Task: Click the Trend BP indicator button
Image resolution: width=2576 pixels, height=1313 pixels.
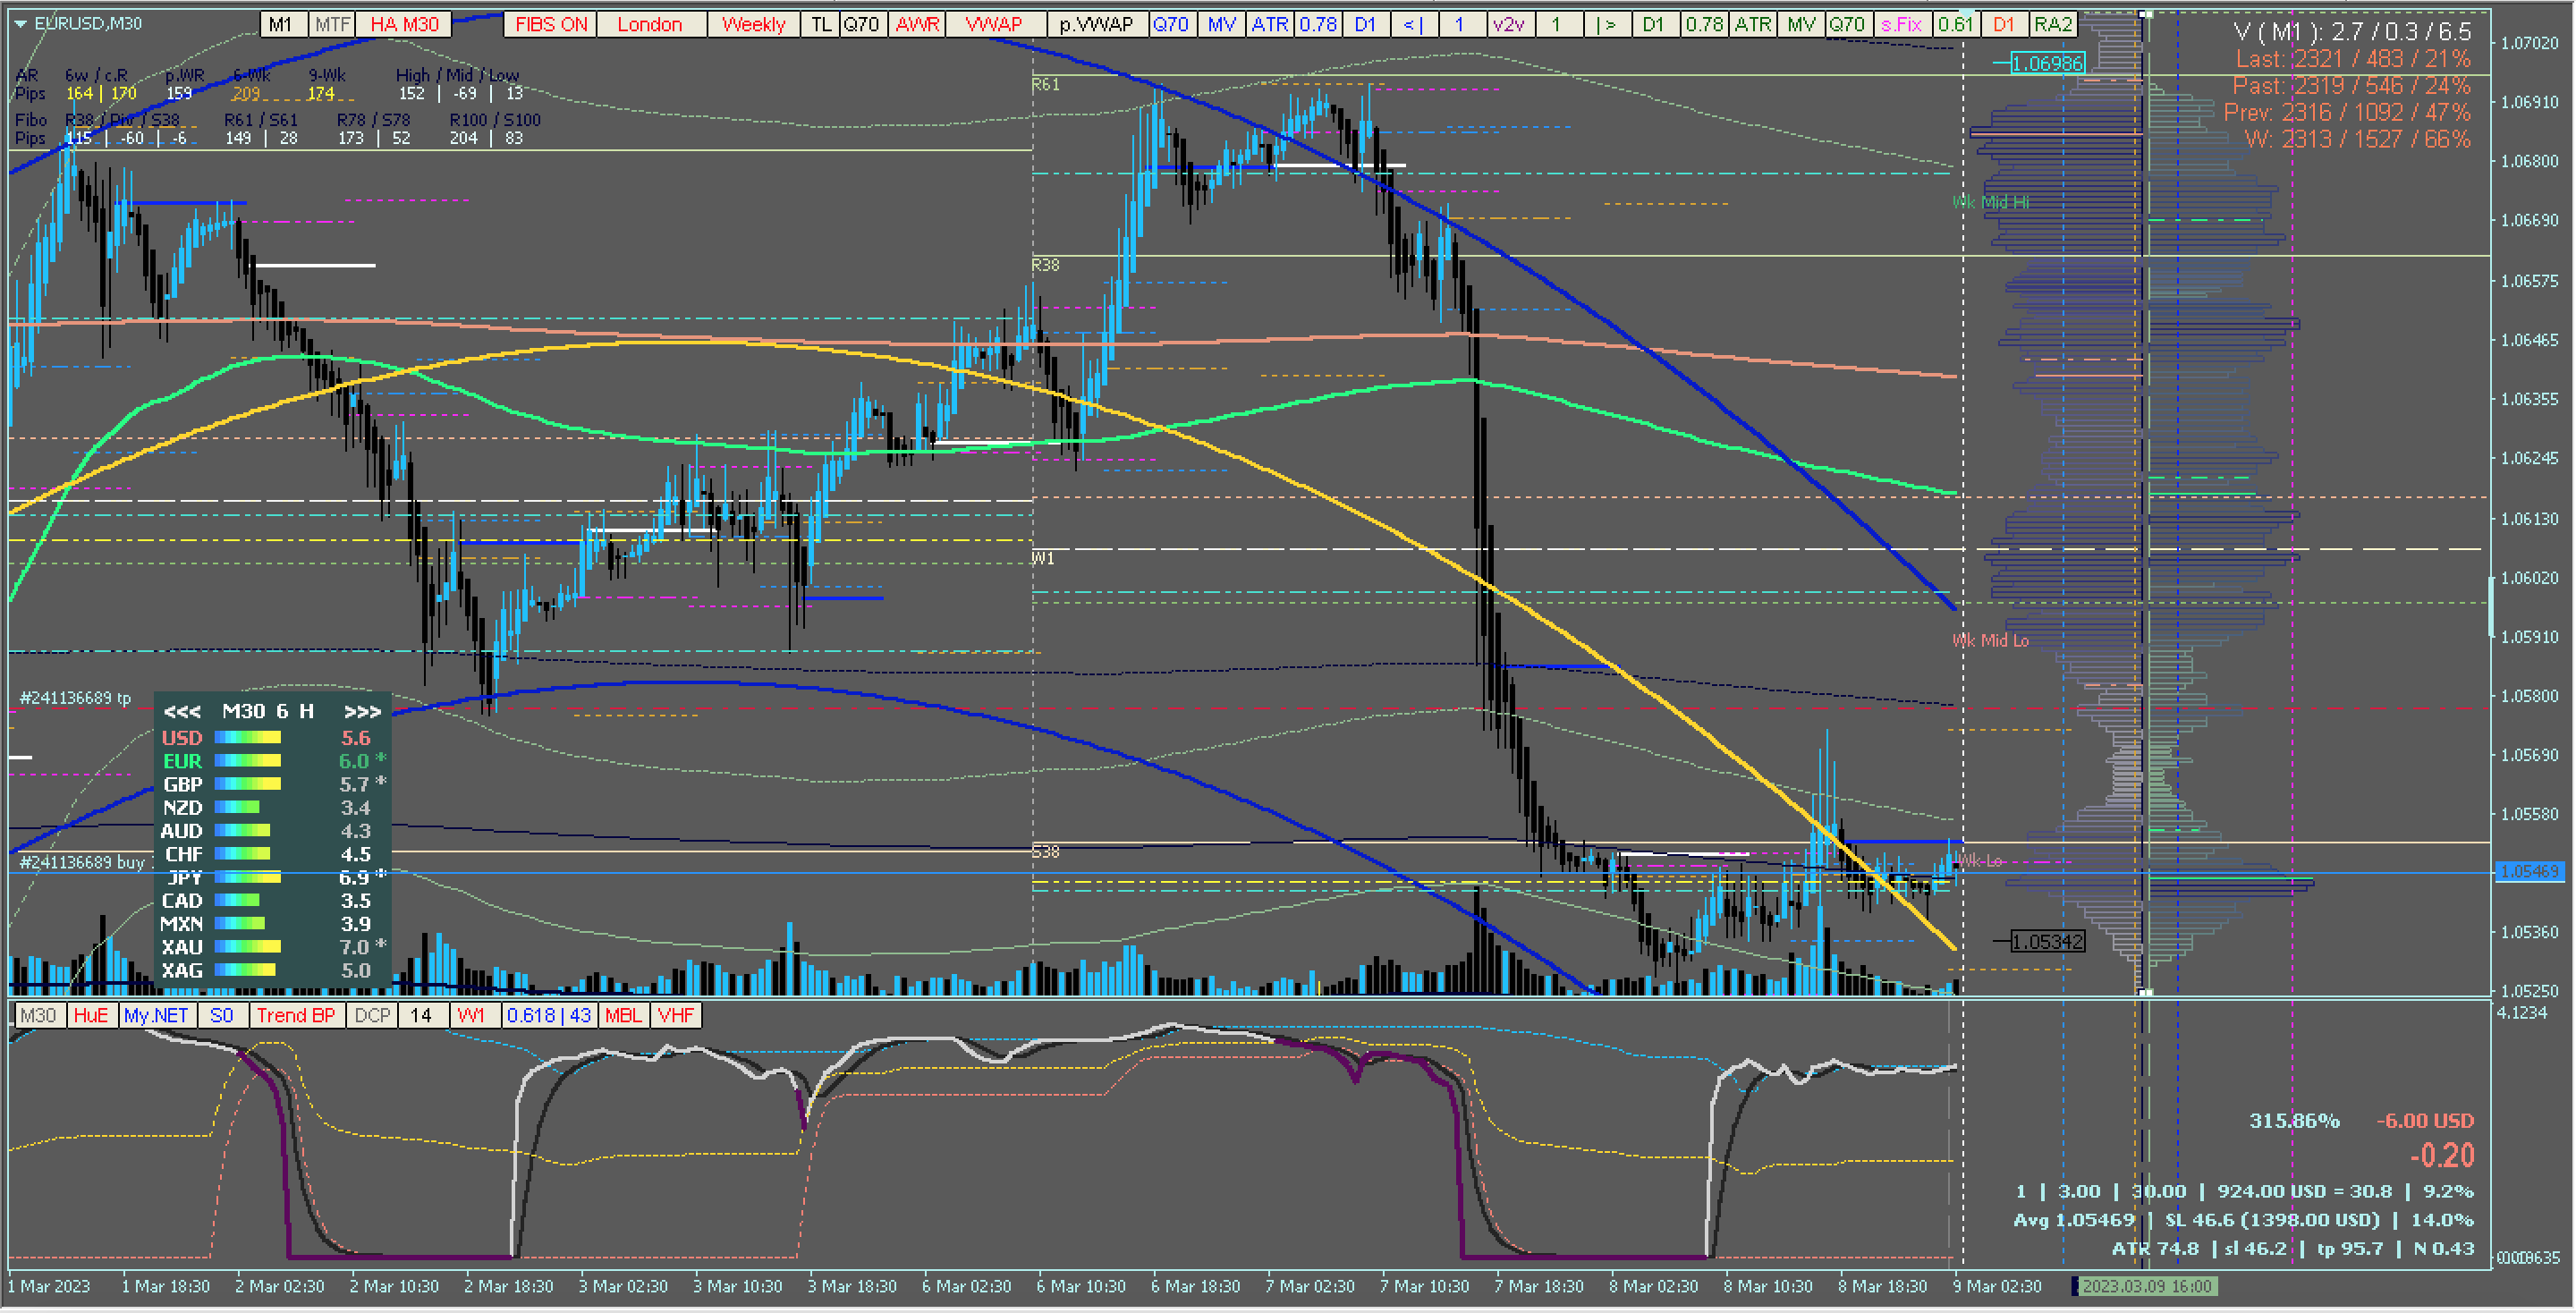Action: (x=295, y=1015)
